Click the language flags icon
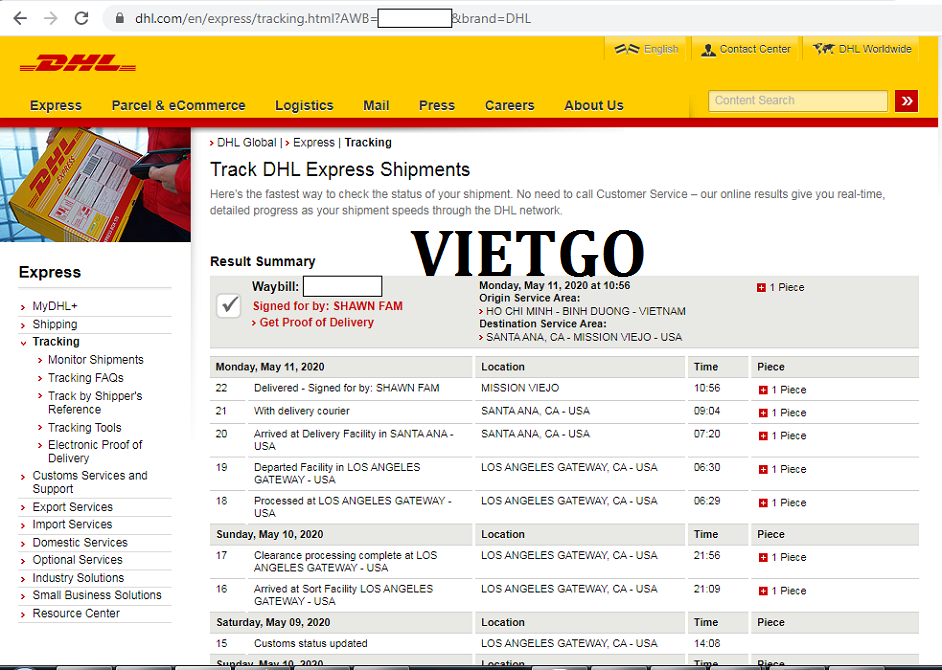The image size is (942, 670). [627, 49]
